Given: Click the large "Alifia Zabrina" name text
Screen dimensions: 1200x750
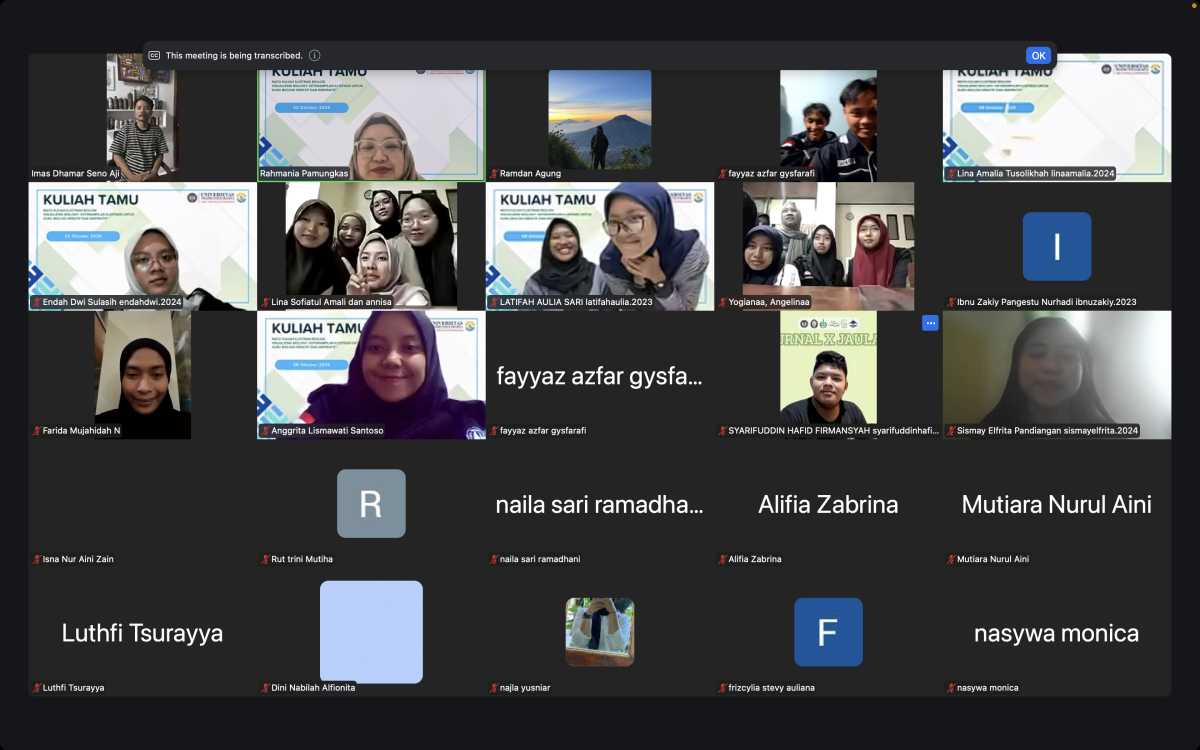Looking at the screenshot, I should pos(828,505).
